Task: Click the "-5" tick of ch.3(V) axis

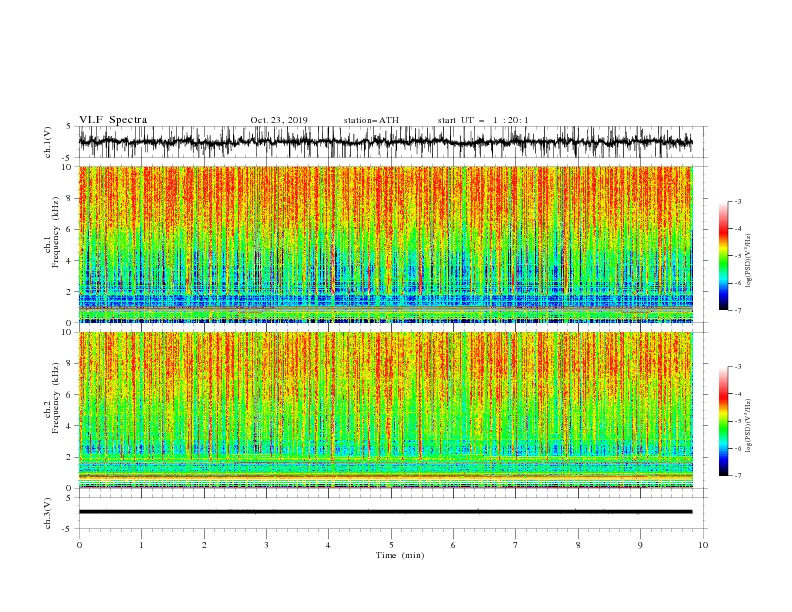Action: 68,529
